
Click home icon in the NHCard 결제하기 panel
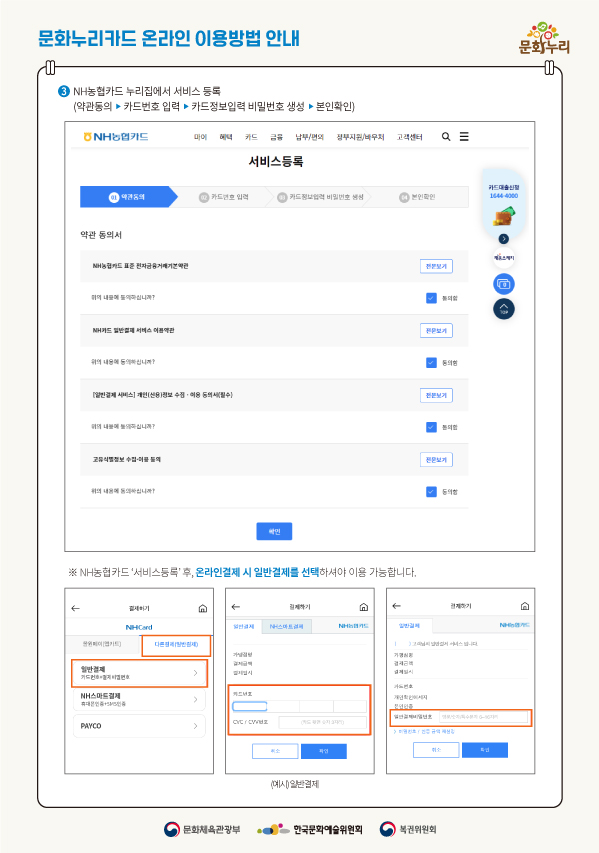tap(202, 608)
